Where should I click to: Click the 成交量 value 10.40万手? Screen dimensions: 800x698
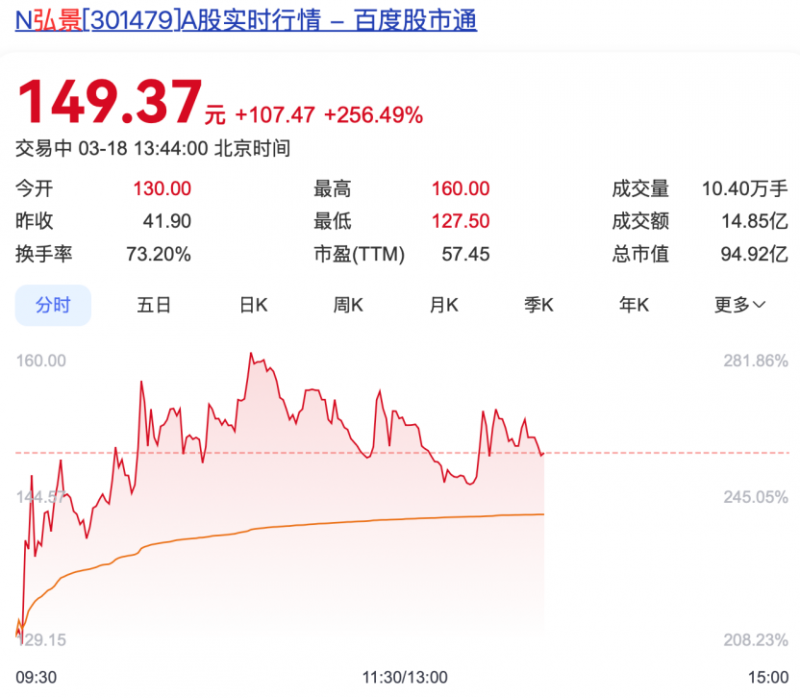[x=744, y=189]
